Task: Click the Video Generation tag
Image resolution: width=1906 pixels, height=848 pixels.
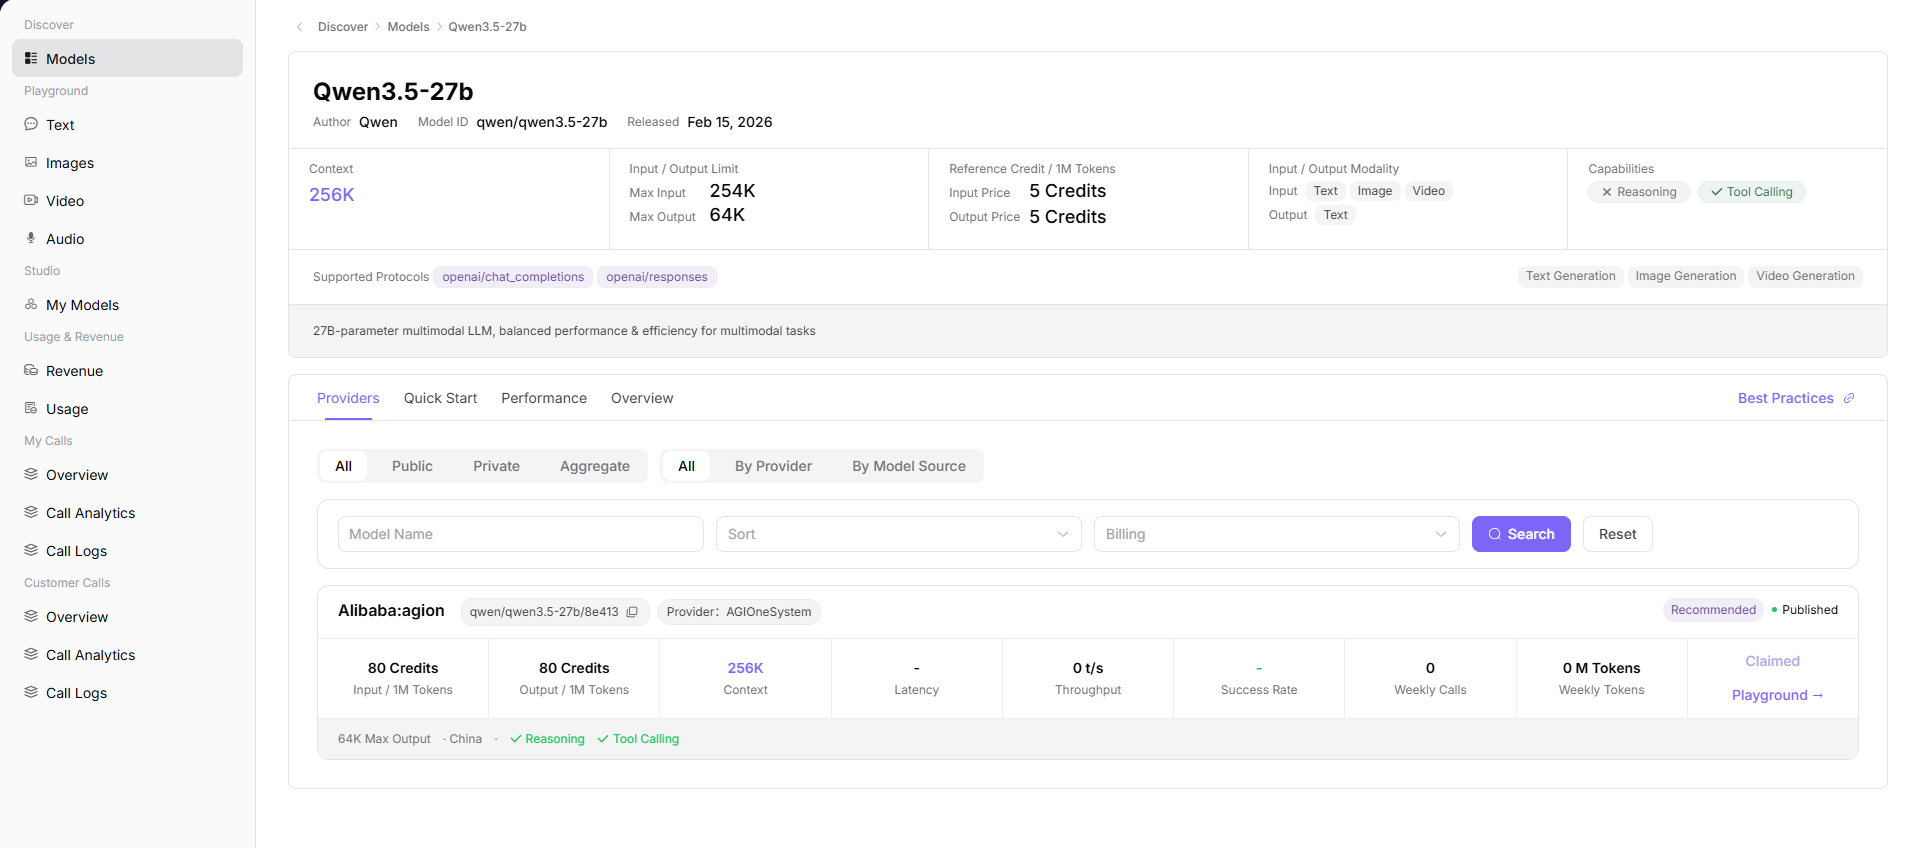Action: [1805, 276]
